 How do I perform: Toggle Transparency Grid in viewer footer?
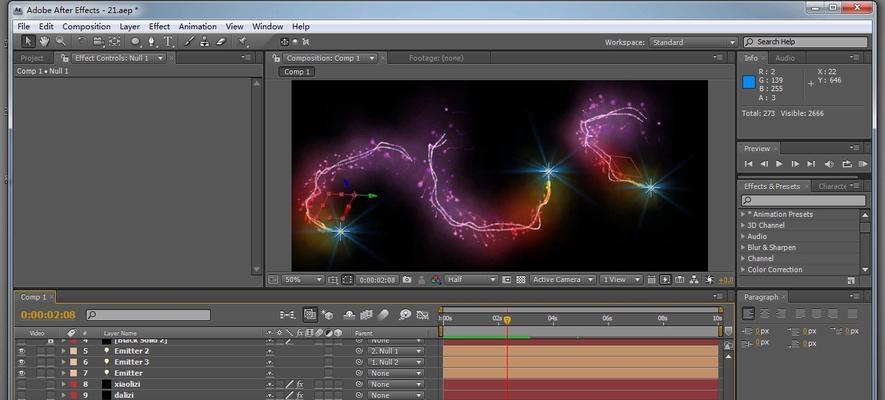pyautogui.click(x=520, y=279)
